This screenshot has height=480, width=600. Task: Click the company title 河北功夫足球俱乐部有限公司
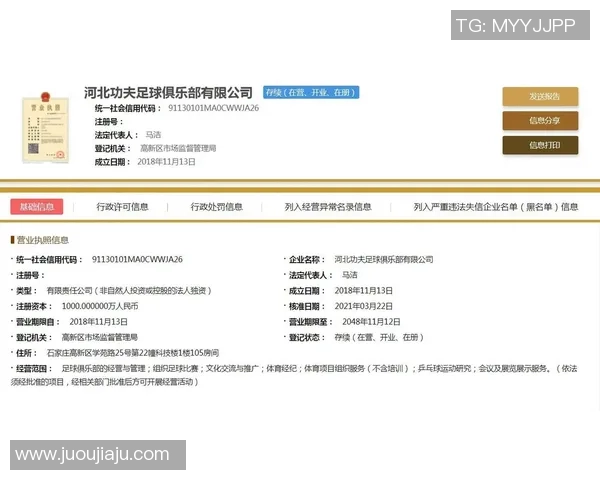(168, 93)
